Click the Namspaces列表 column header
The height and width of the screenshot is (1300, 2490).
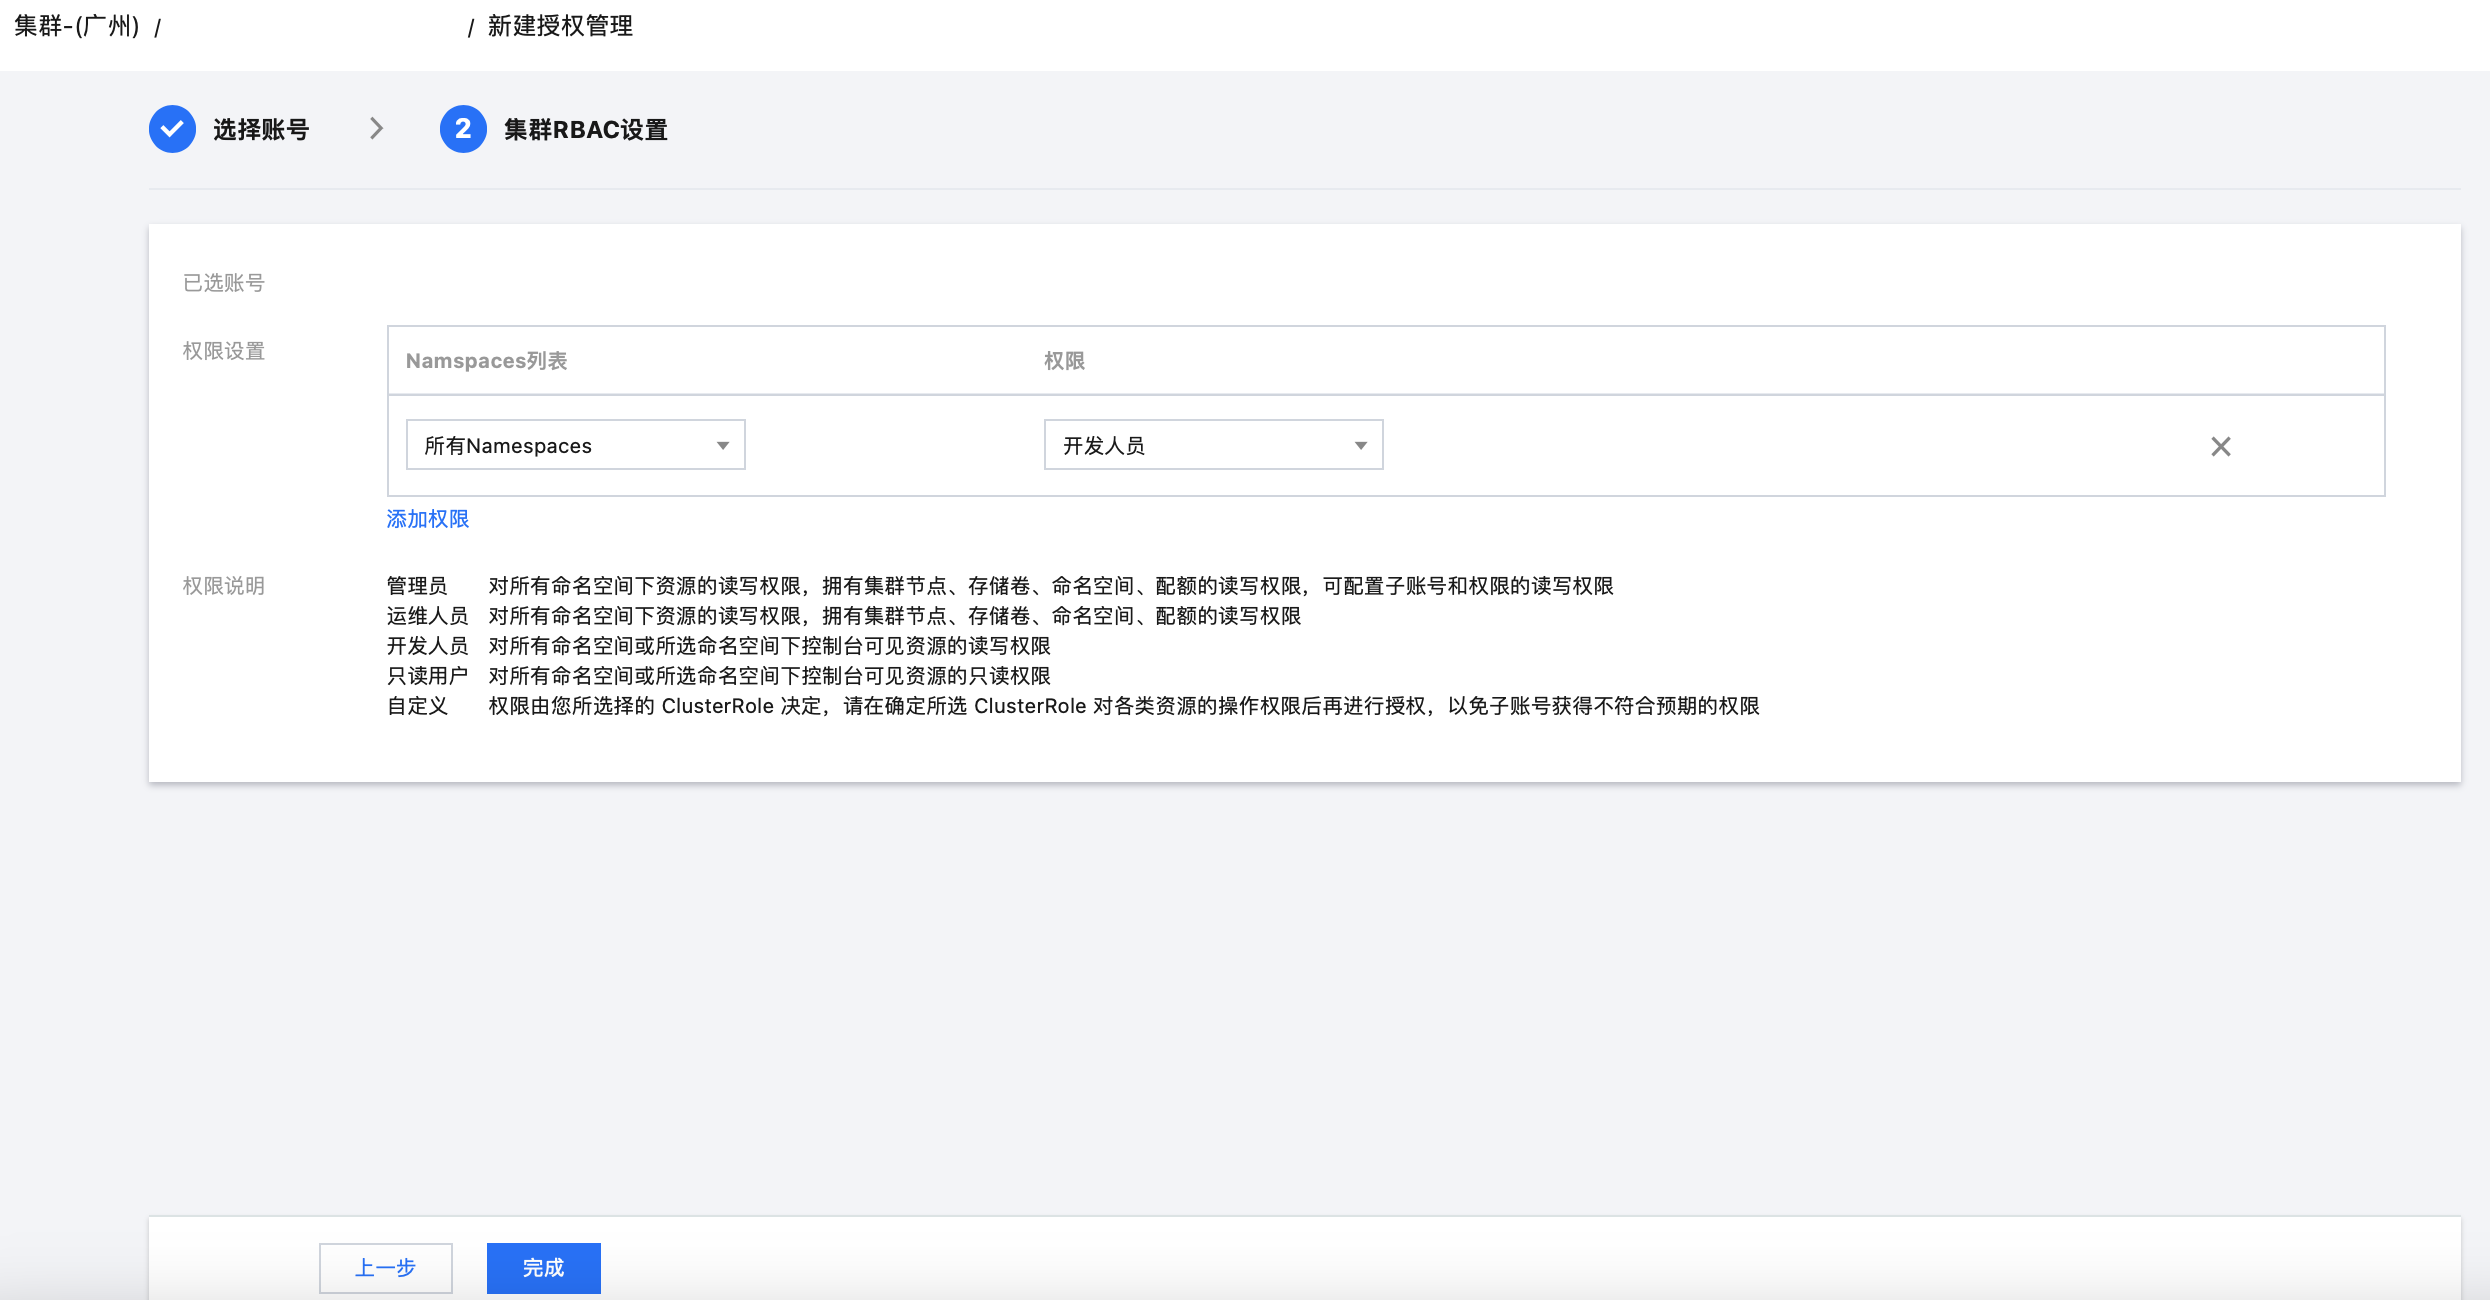[486, 361]
